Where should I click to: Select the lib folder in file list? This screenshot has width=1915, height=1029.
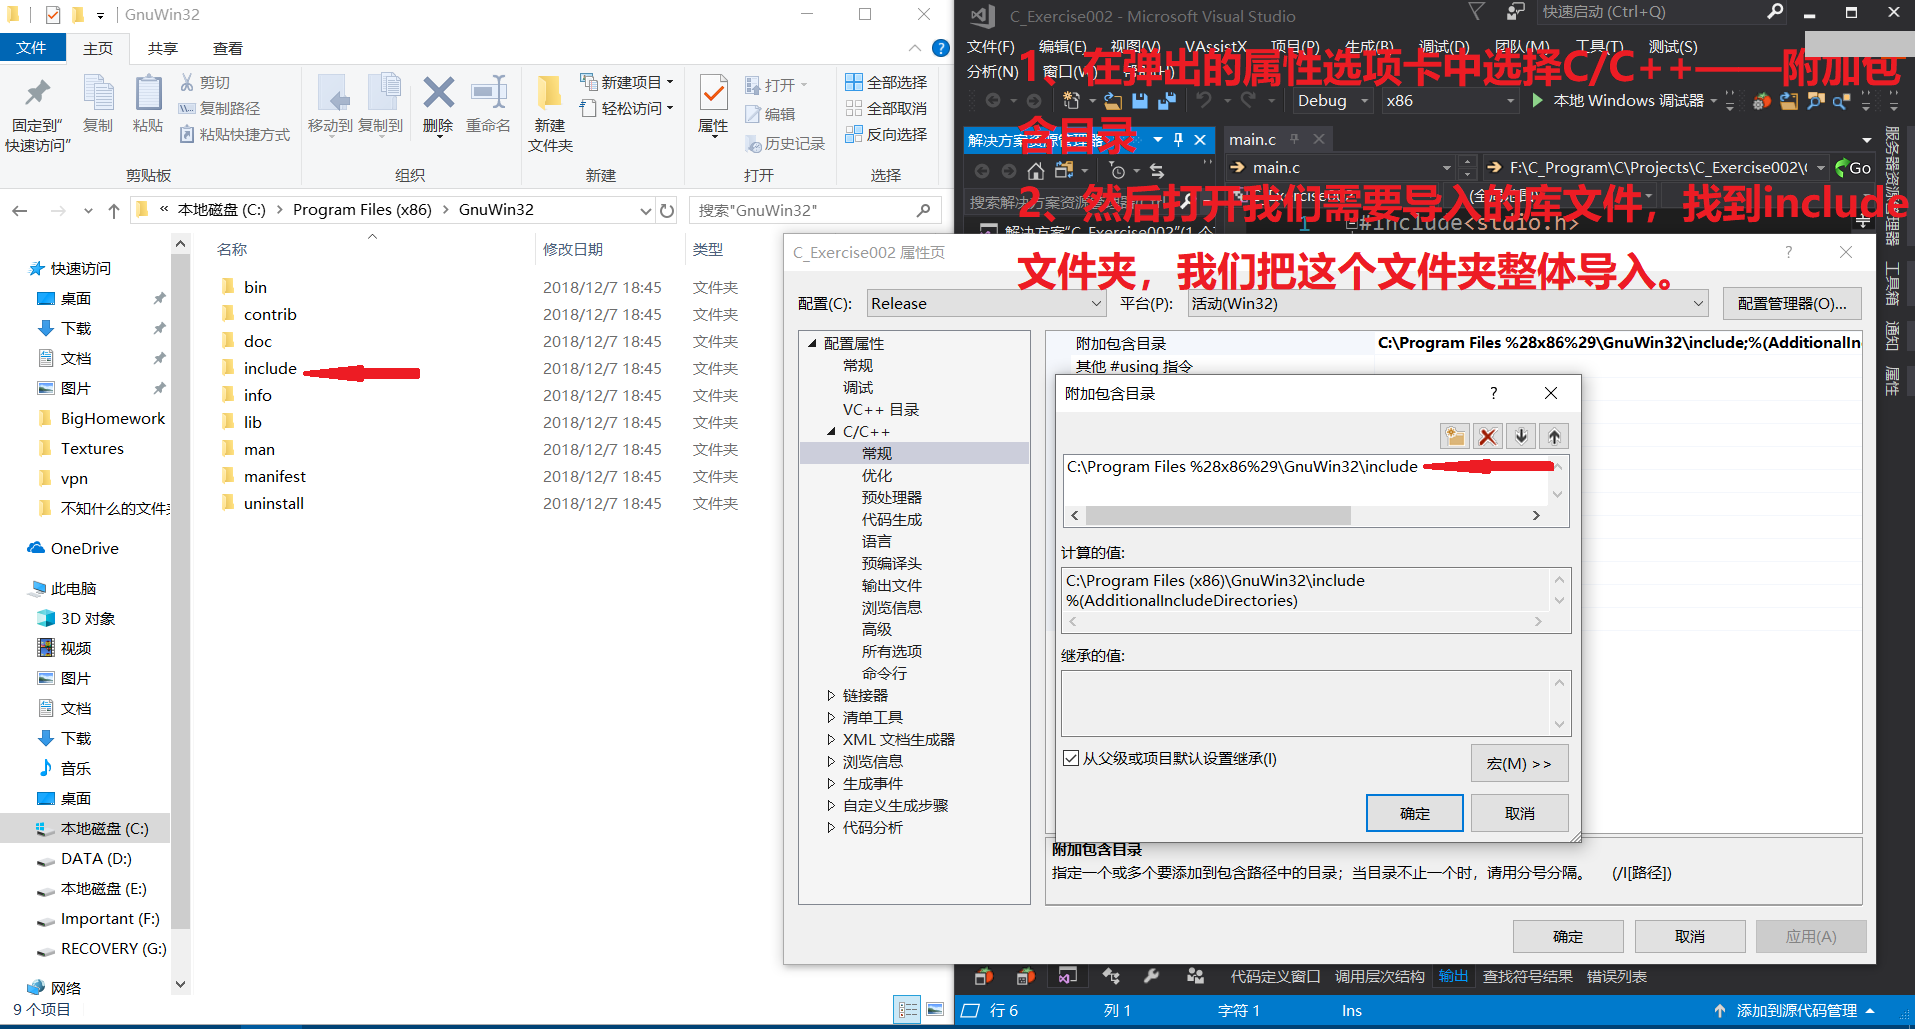253,422
